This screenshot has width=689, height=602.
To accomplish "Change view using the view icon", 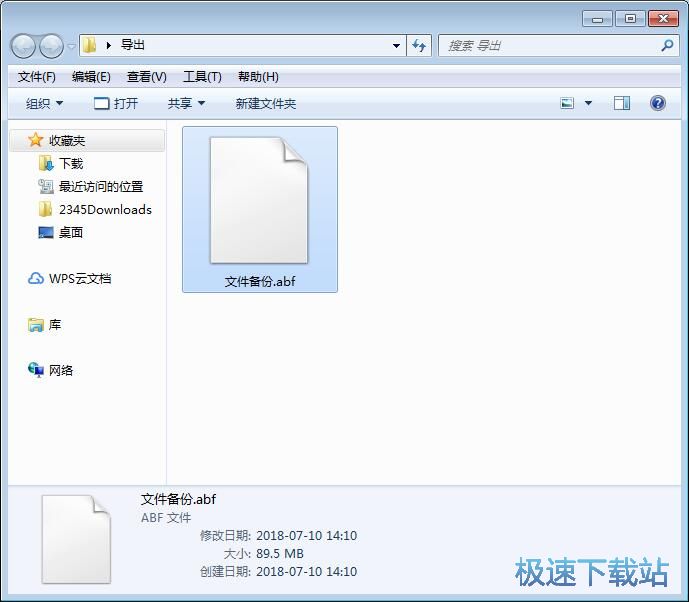I will tap(567, 103).
